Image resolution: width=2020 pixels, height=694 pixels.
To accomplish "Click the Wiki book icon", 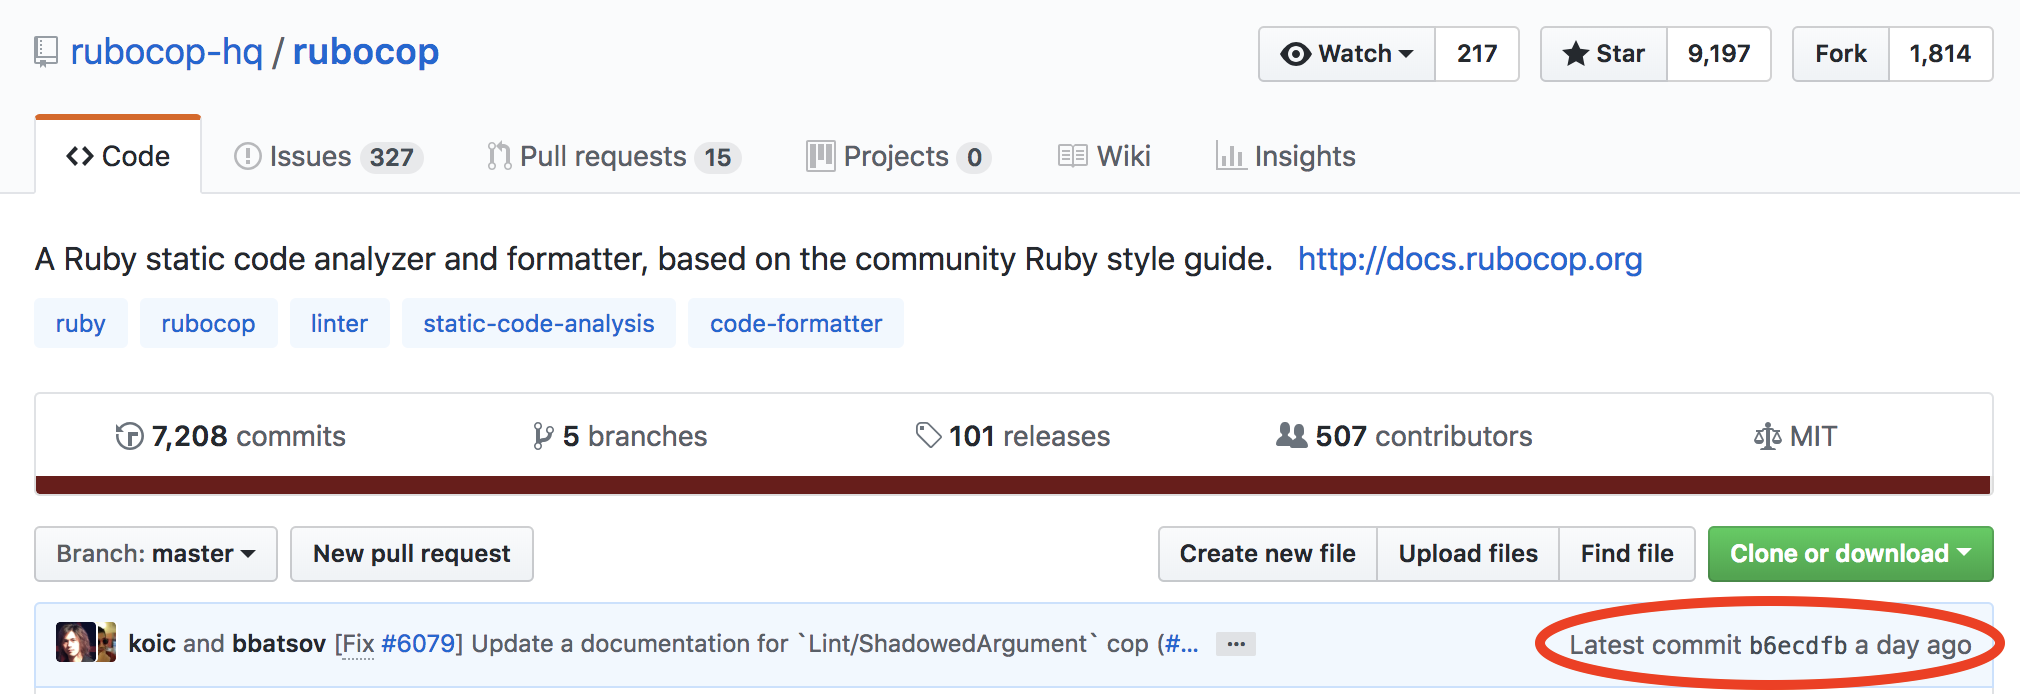I will pos(1072,156).
